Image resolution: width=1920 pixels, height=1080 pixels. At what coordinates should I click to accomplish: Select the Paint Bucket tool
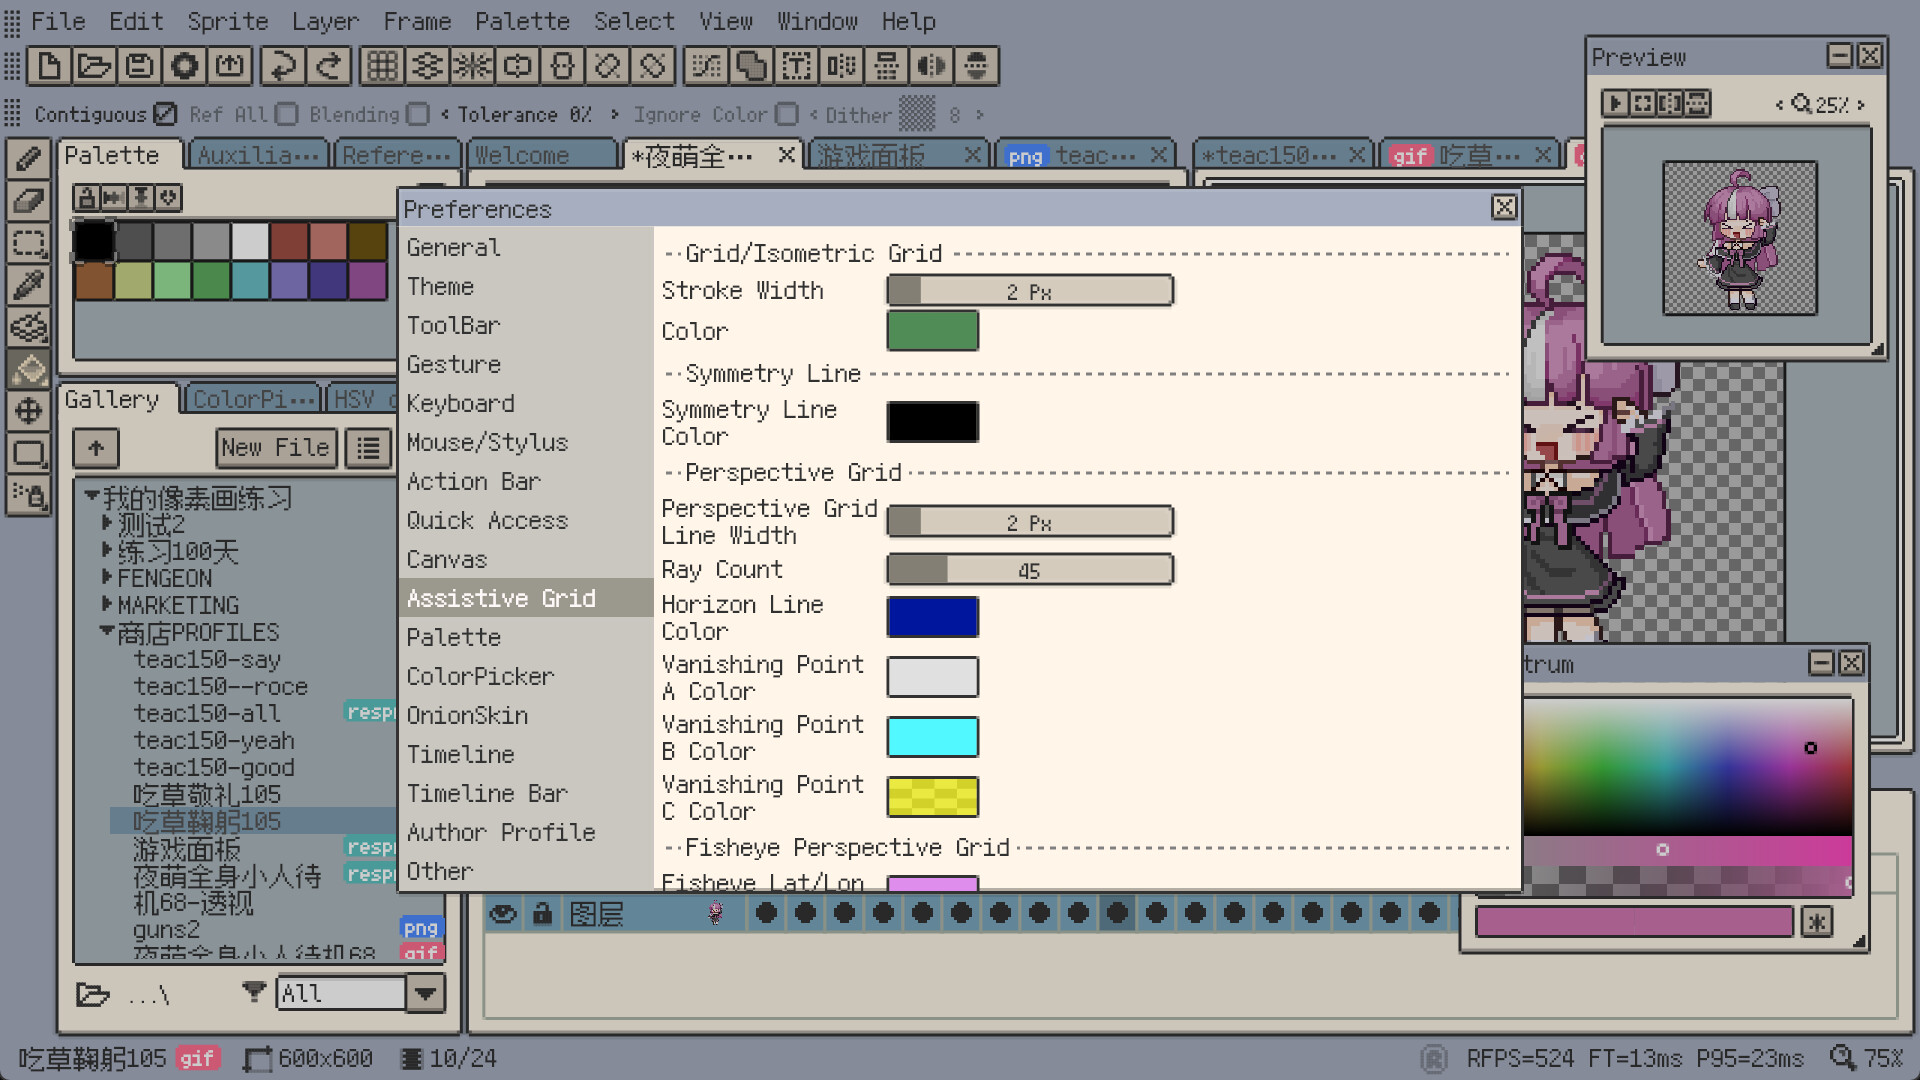(x=28, y=369)
